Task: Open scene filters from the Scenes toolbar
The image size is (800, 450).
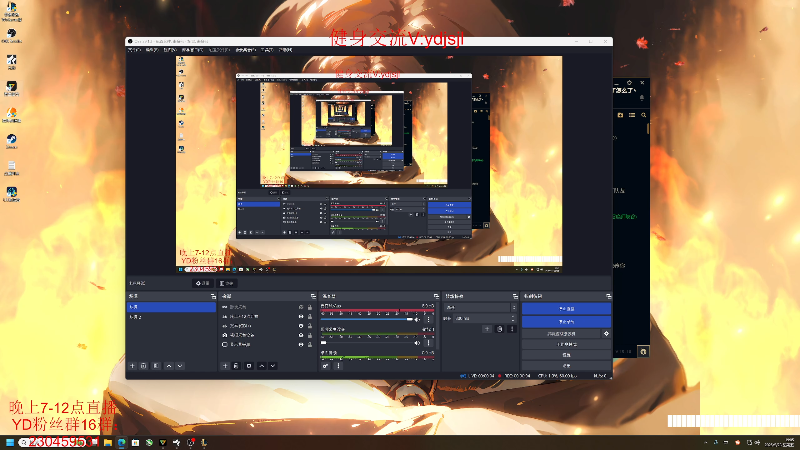Action: pyautogui.click(x=156, y=366)
